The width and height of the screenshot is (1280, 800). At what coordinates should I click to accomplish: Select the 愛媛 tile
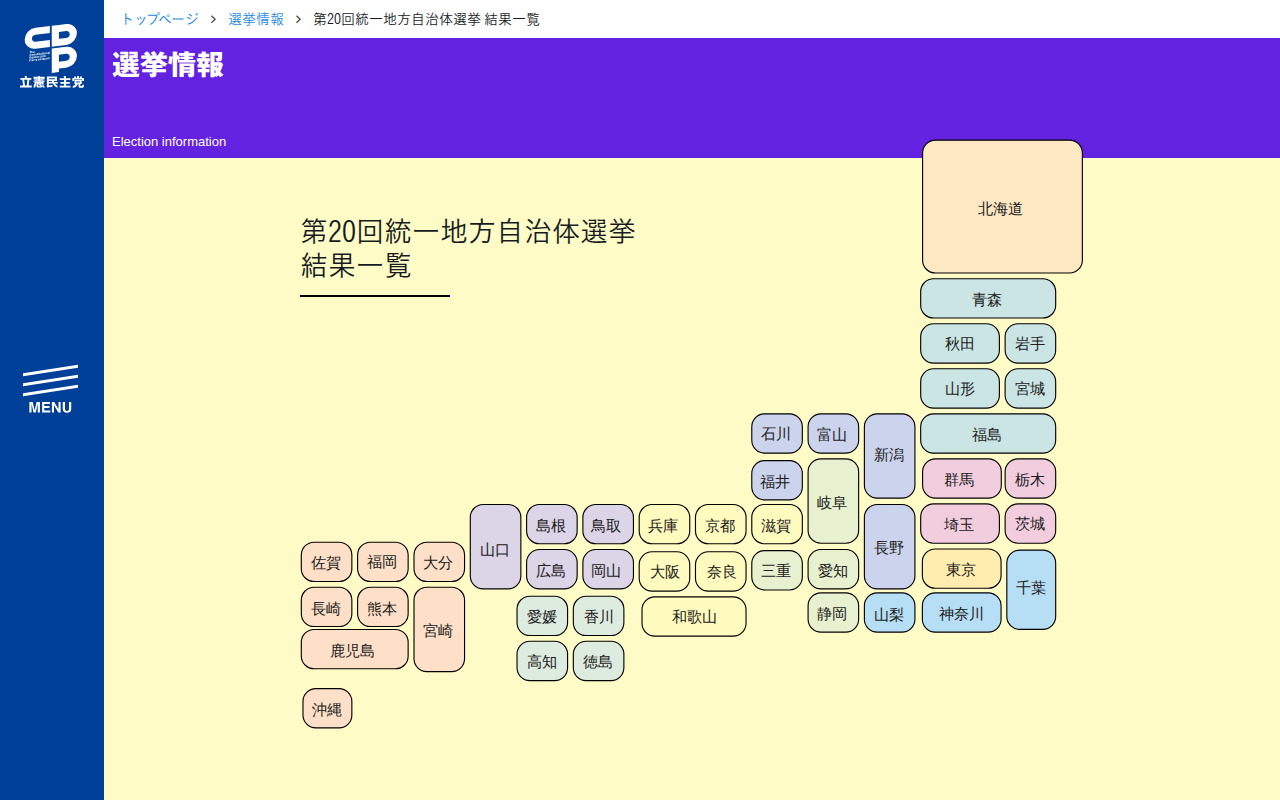coord(542,616)
